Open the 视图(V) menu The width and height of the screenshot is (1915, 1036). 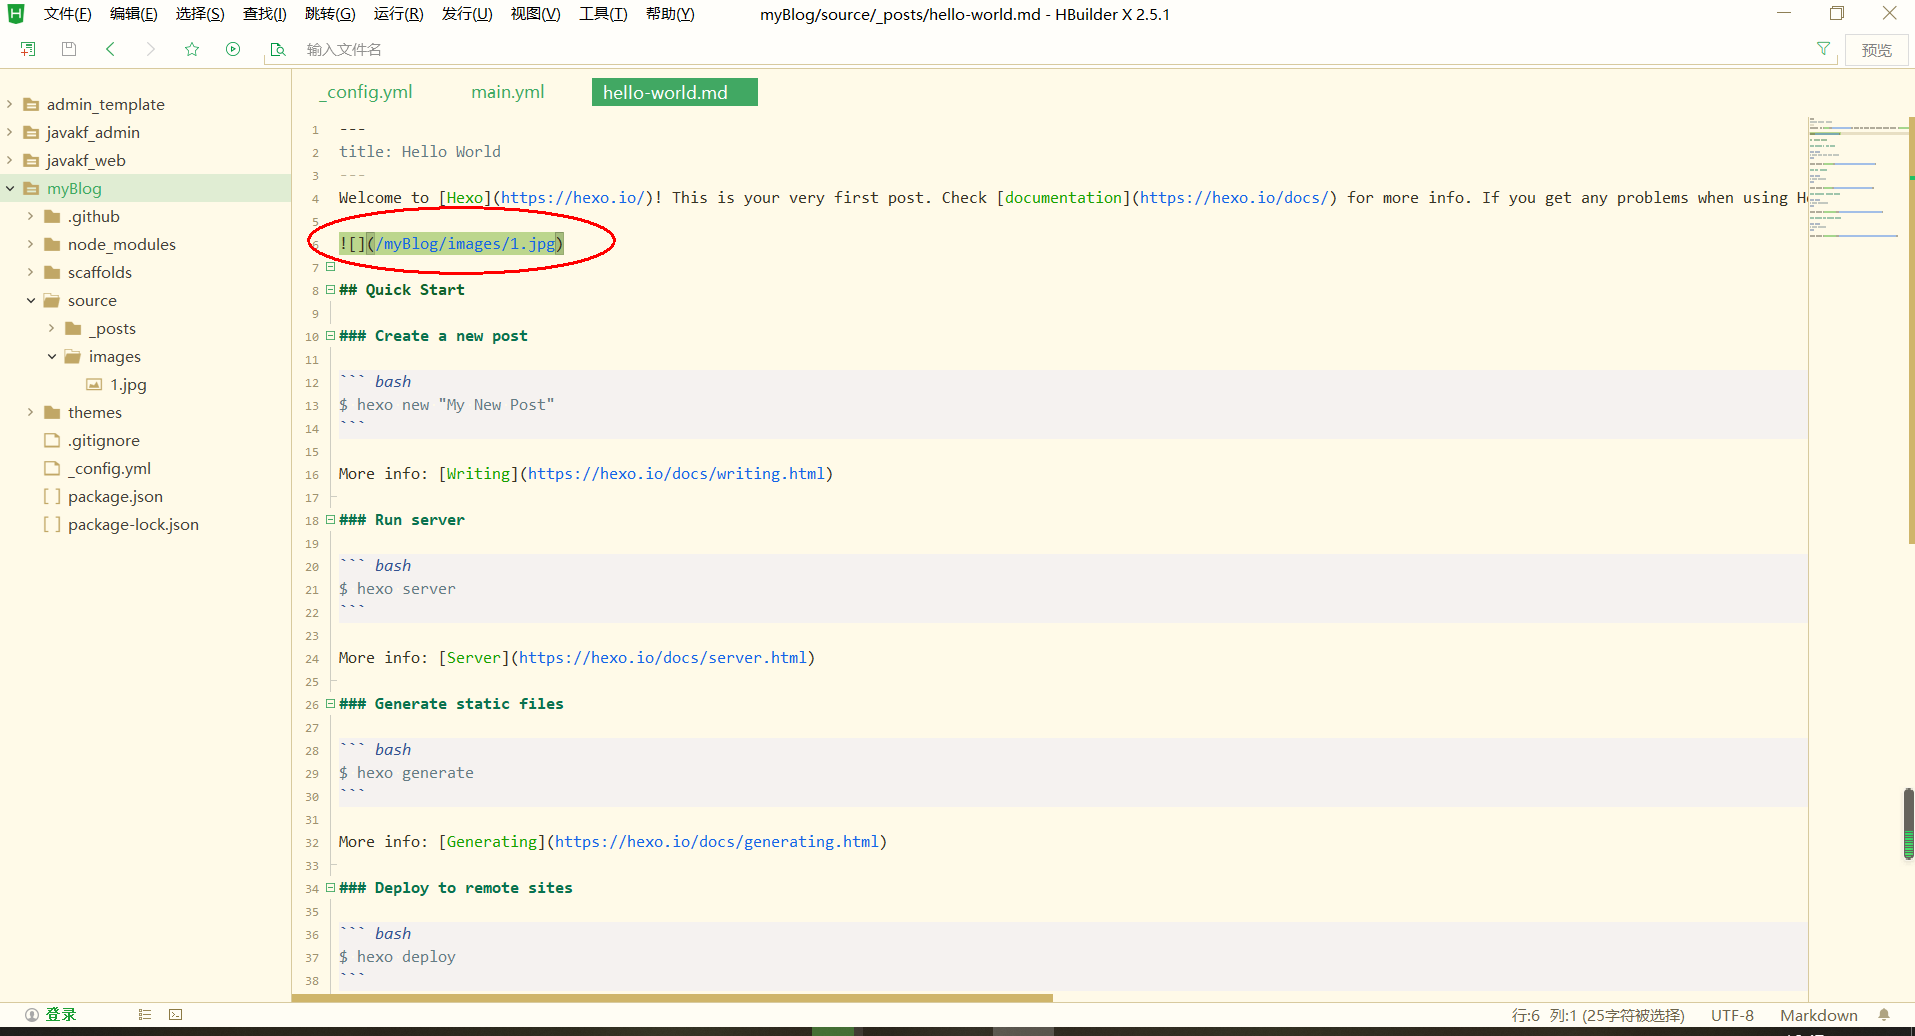tap(536, 14)
